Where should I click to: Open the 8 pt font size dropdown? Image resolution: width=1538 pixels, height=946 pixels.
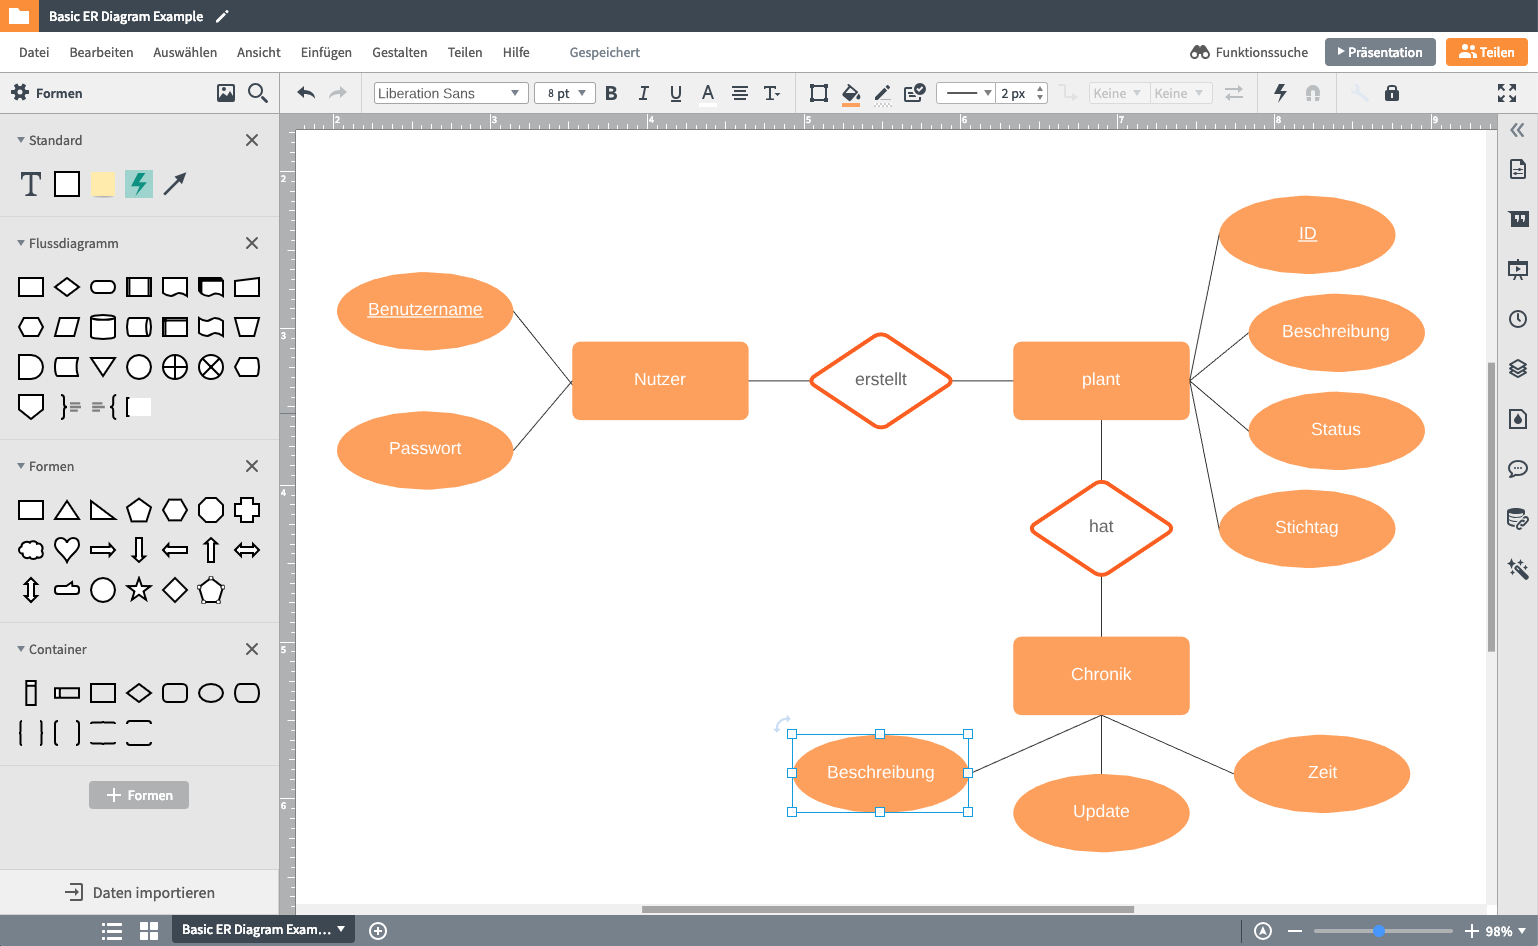[565, 93]
